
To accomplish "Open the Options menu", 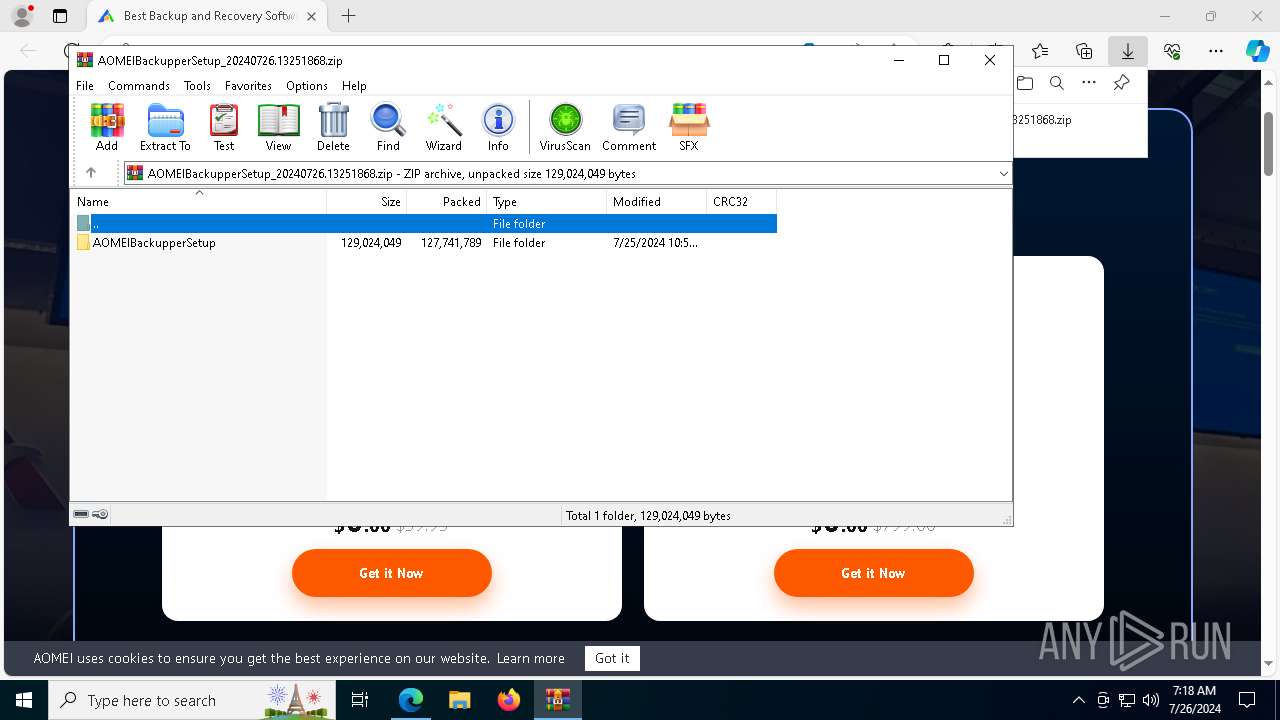I will click(307, 86).
